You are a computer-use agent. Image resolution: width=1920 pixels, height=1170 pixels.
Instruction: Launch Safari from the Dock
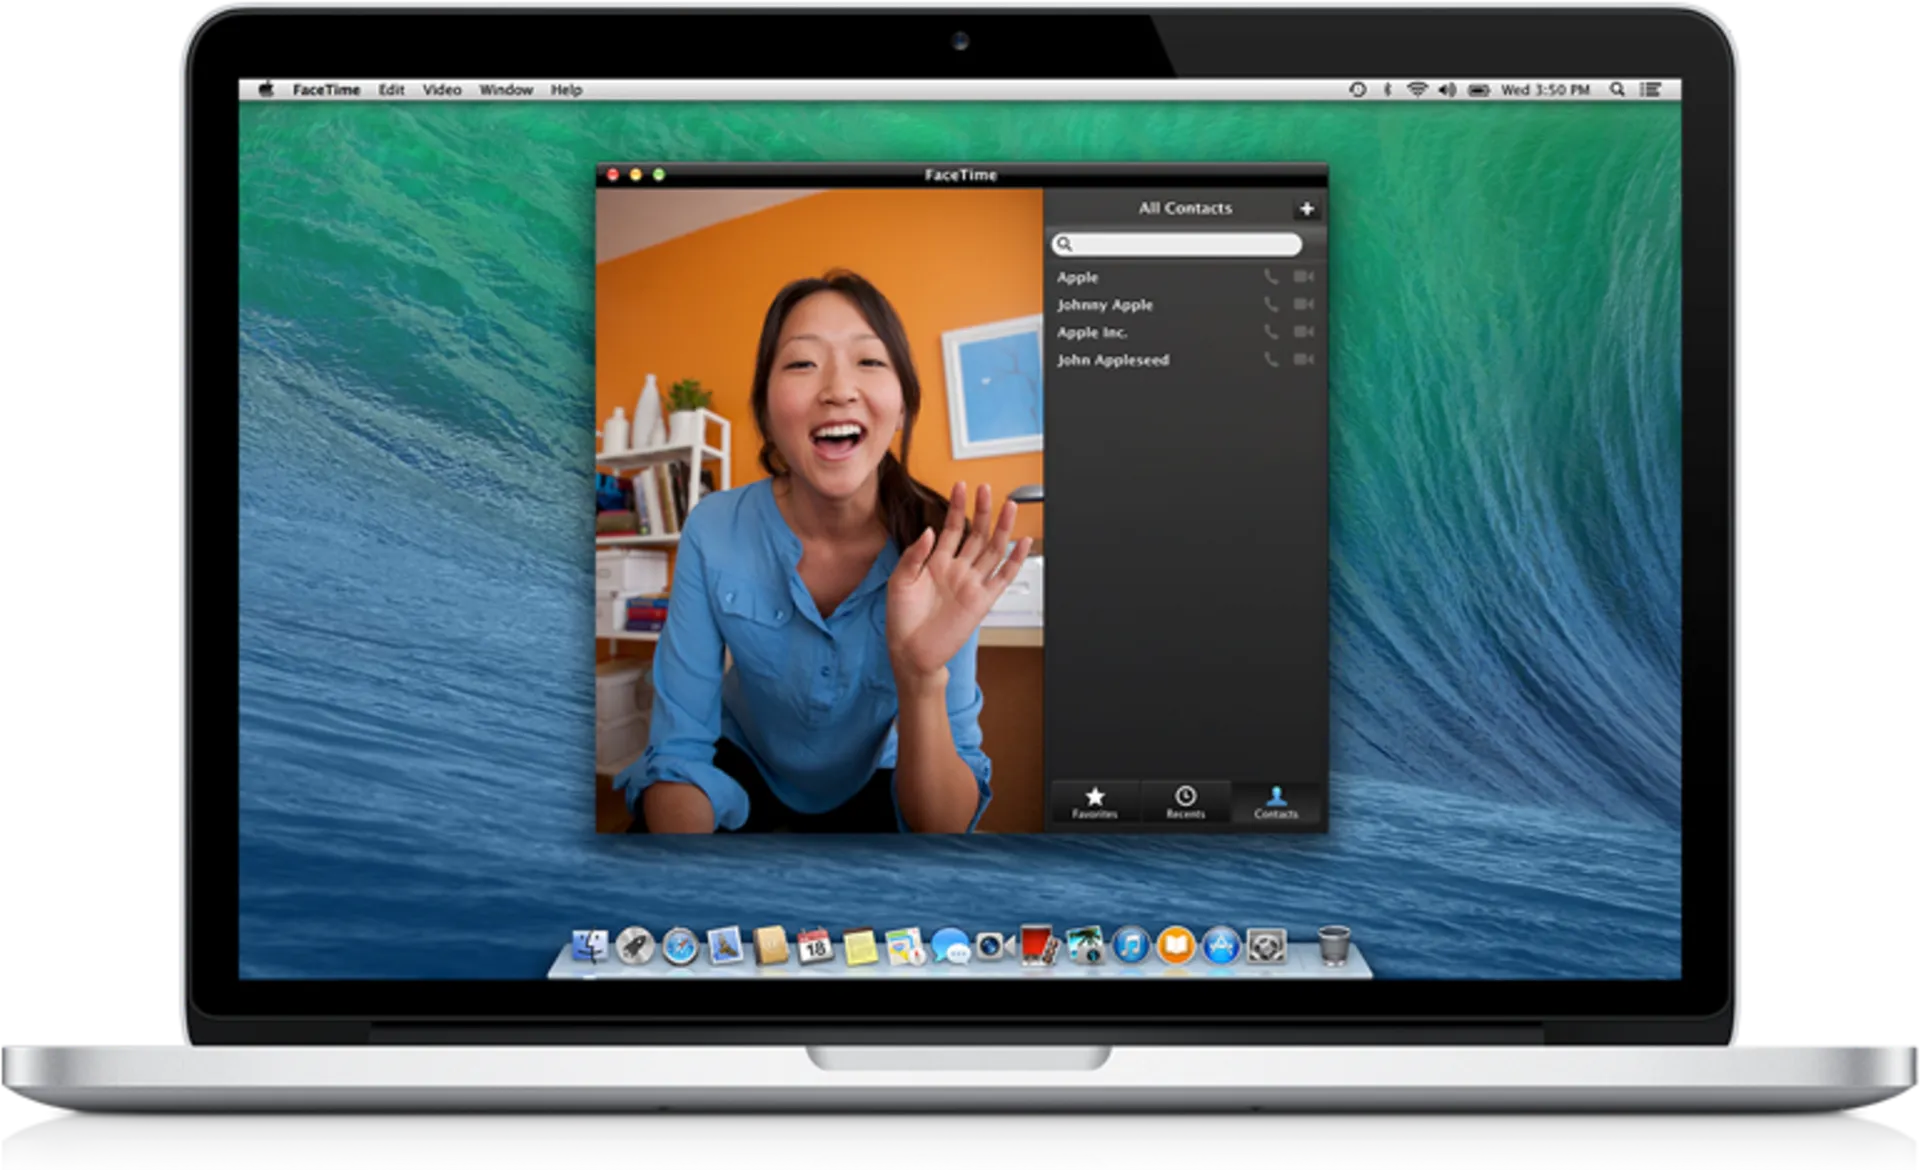click(x=680, y=946)
